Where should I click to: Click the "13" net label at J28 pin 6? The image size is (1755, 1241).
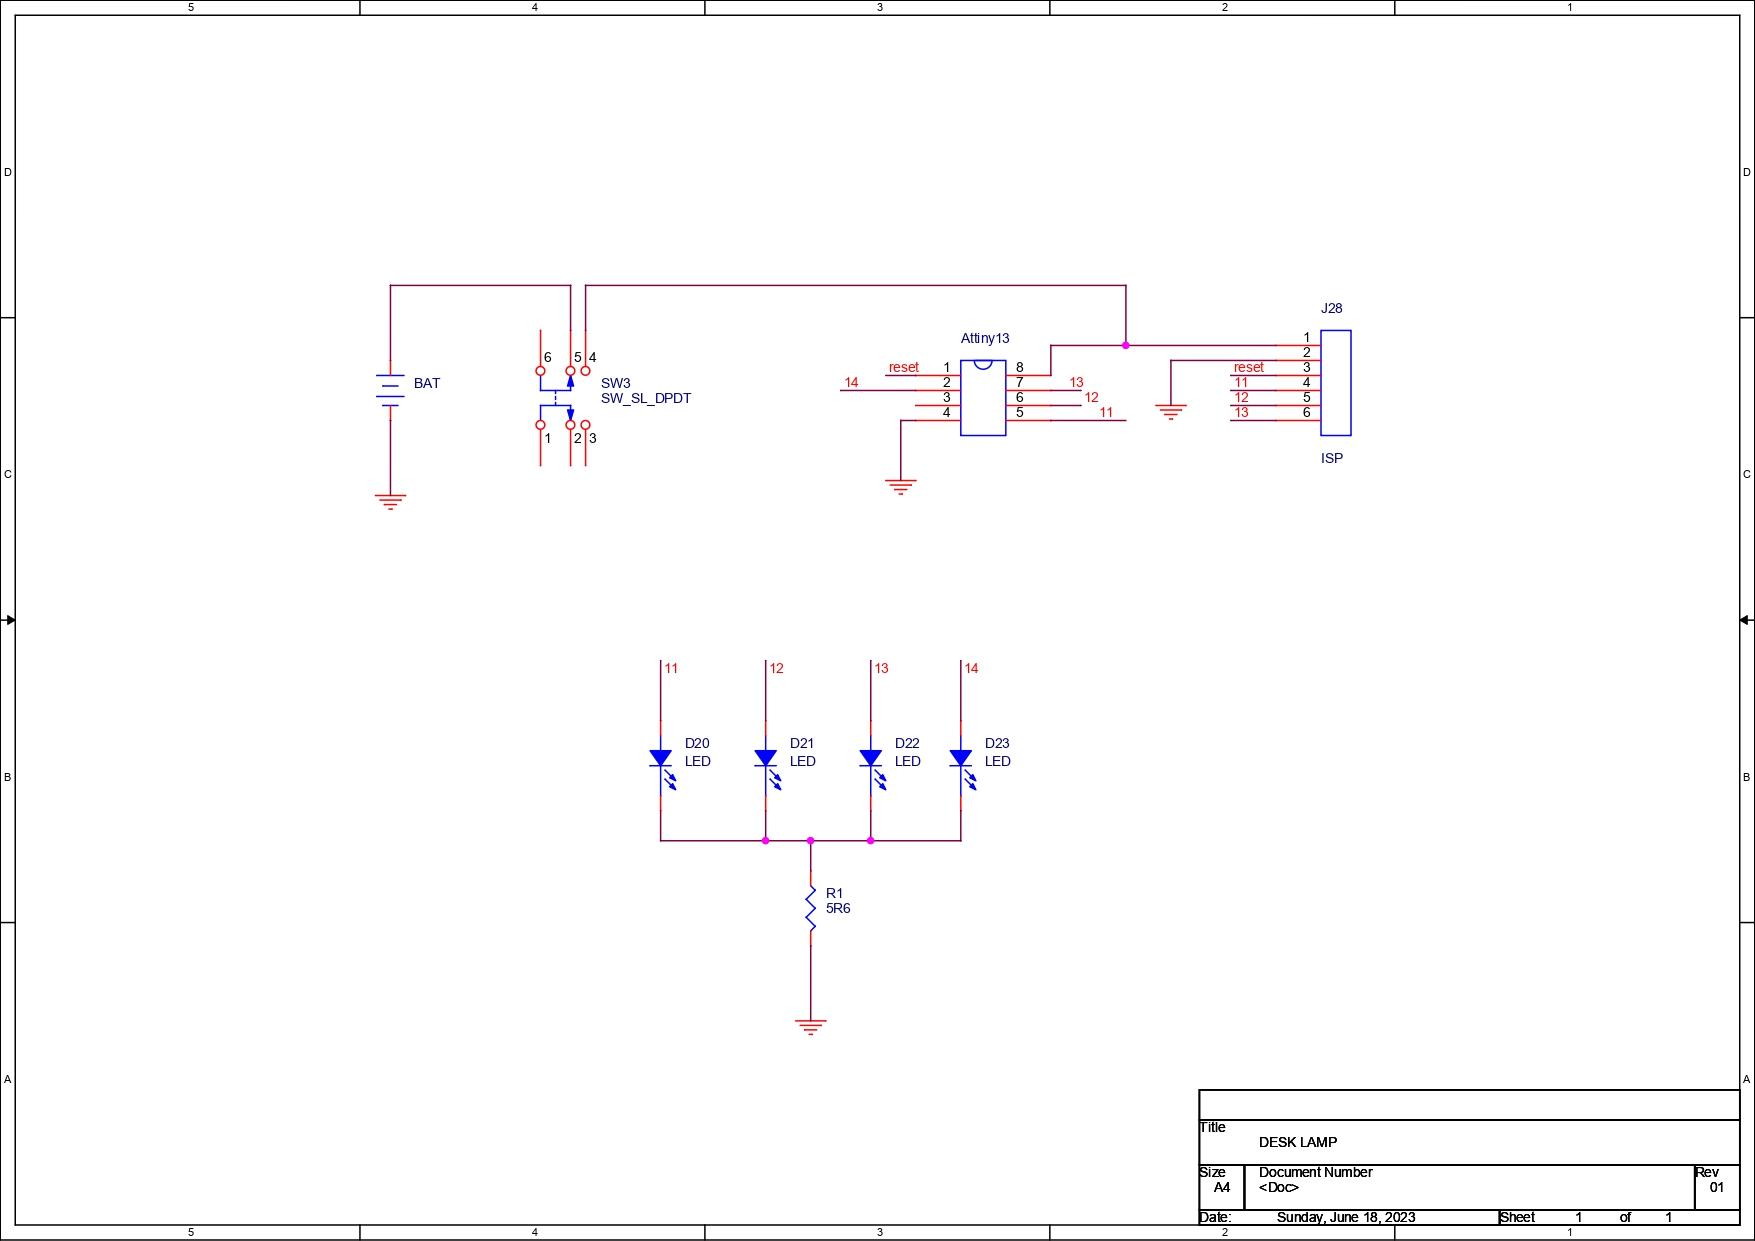1241,412
